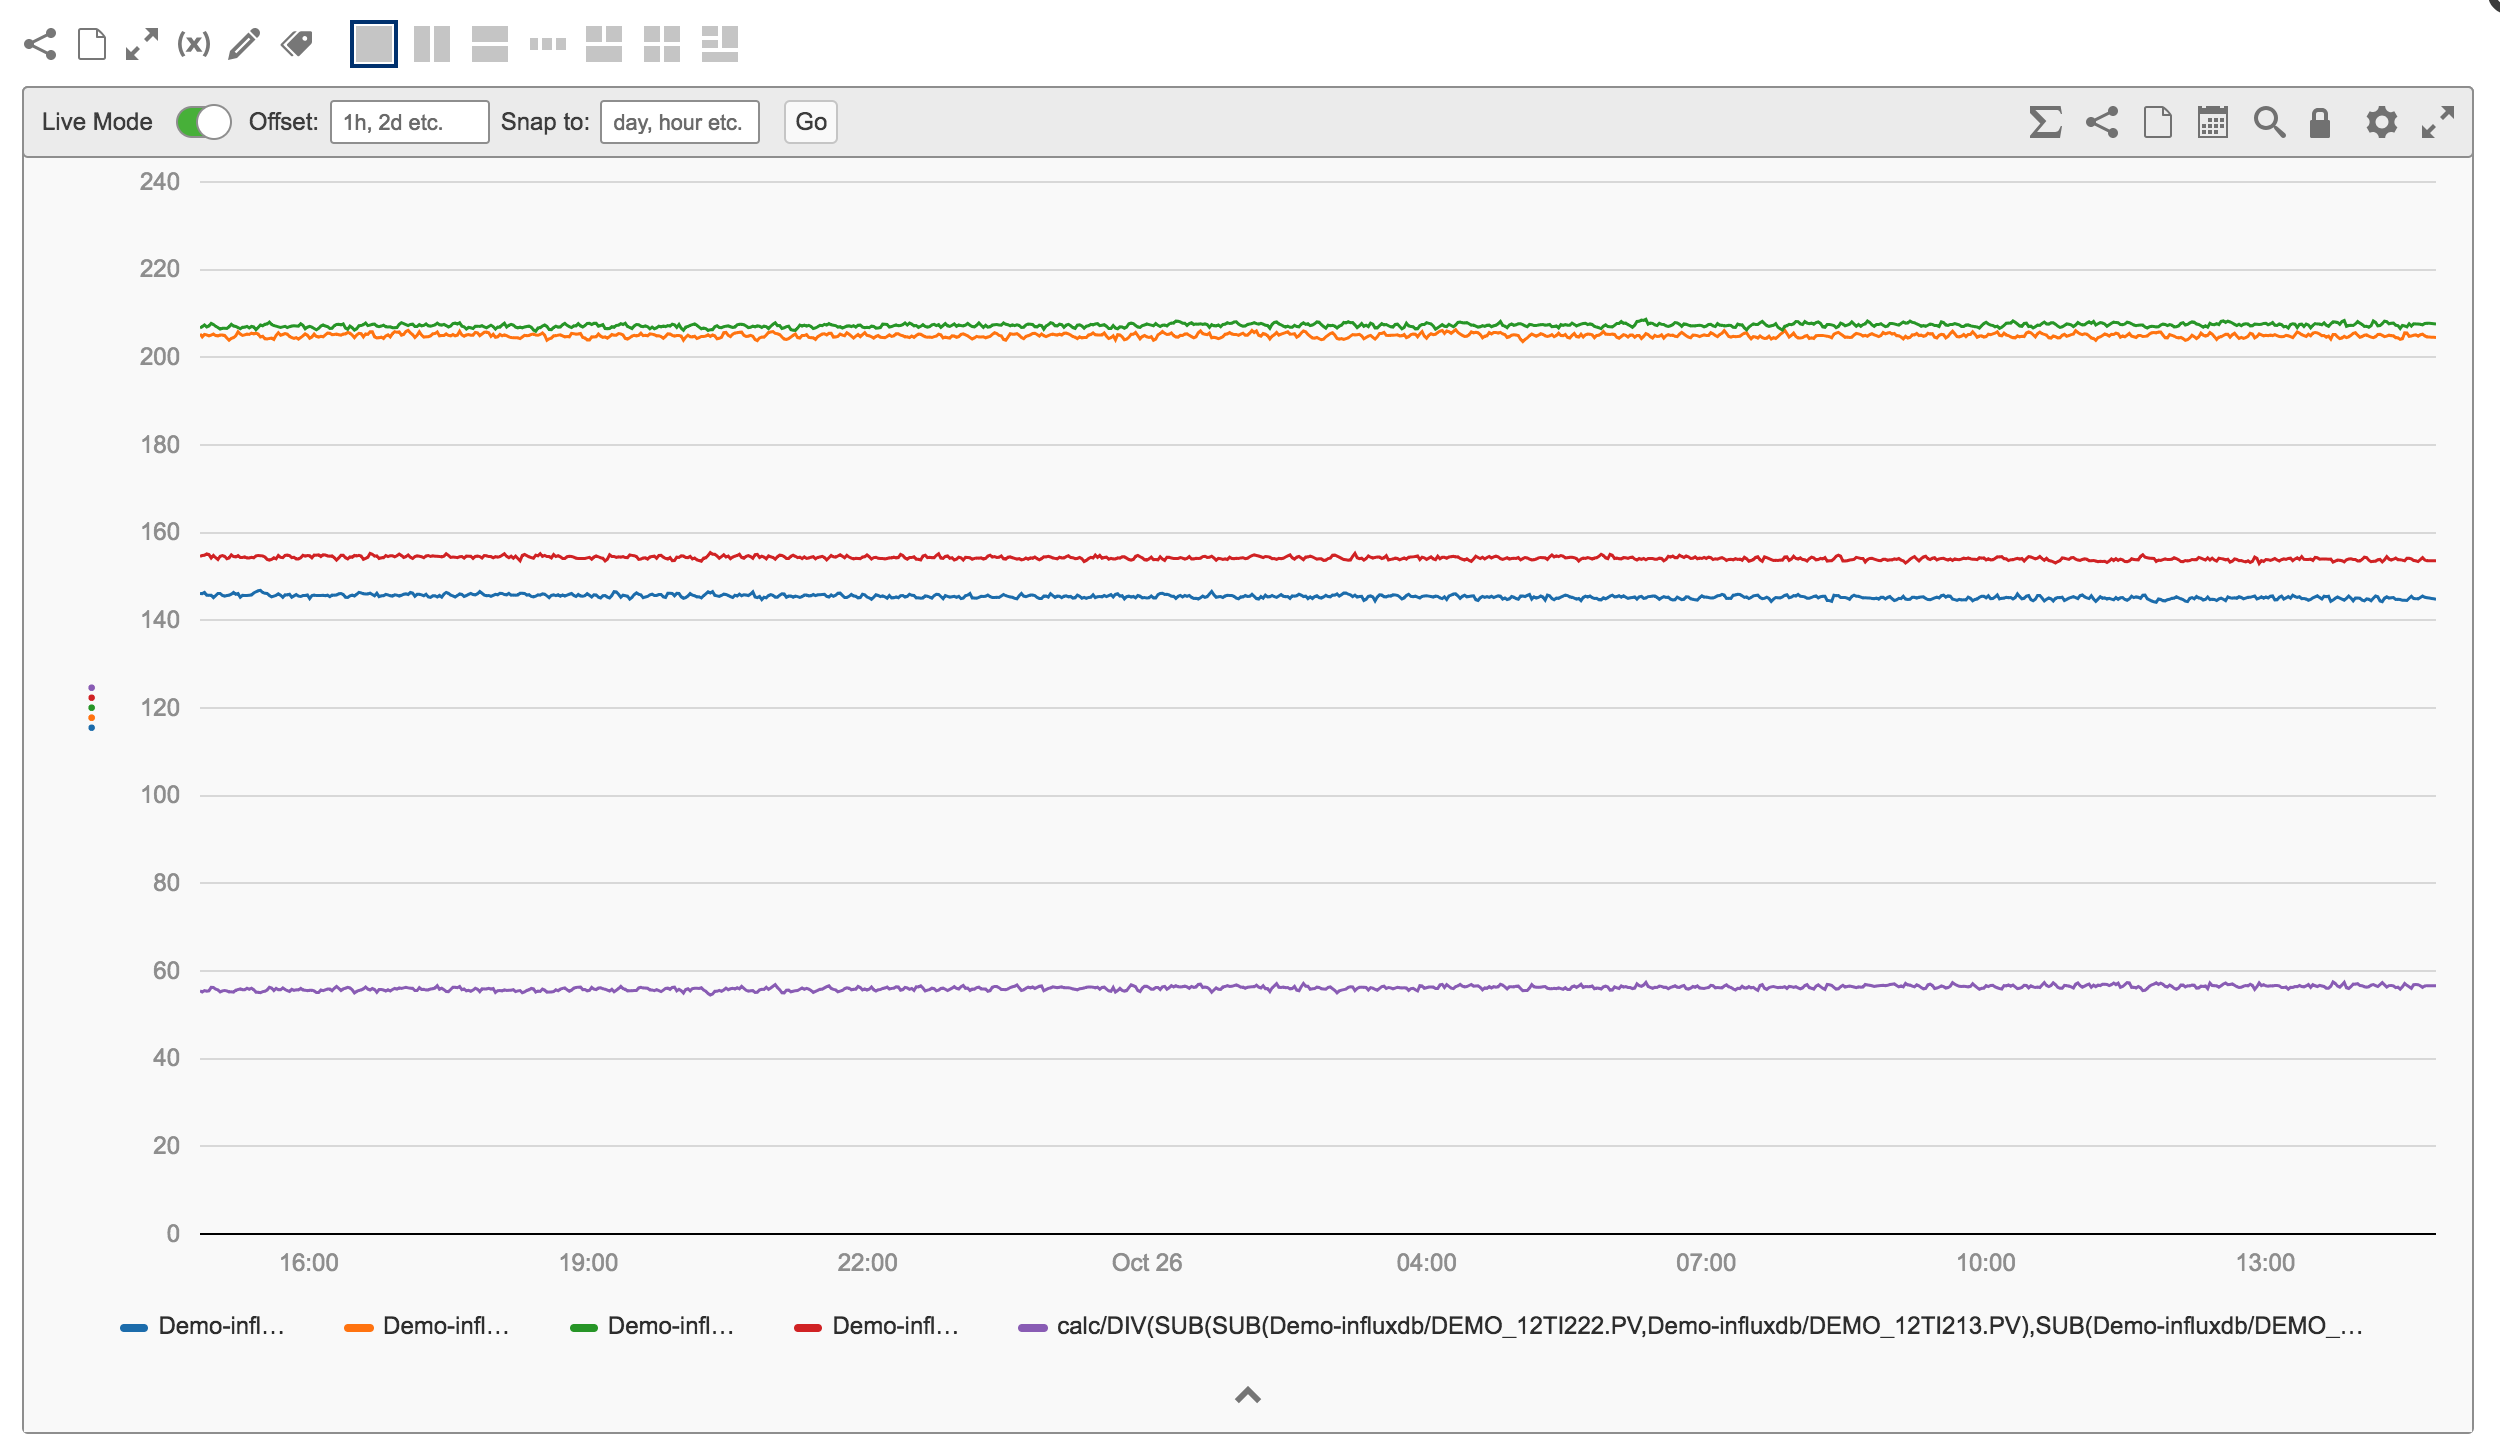Open the chart settings gear

pyautogui.click(x=2382, y=122)
